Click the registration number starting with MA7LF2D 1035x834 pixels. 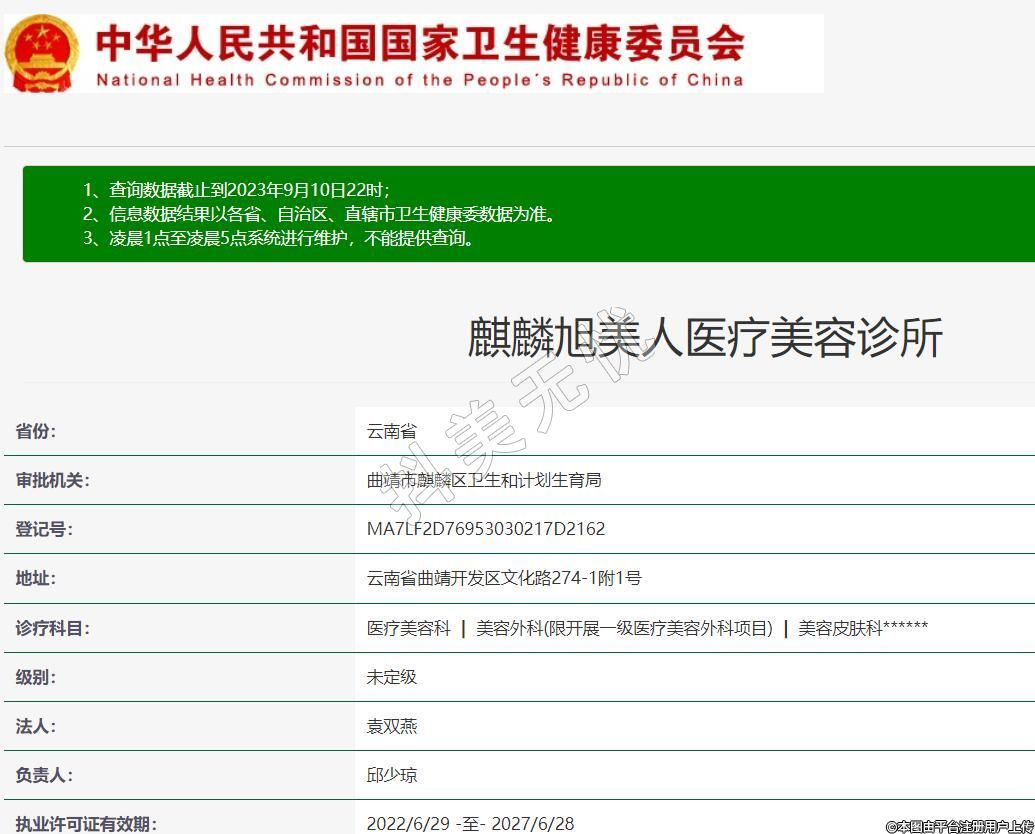point(486,529)
